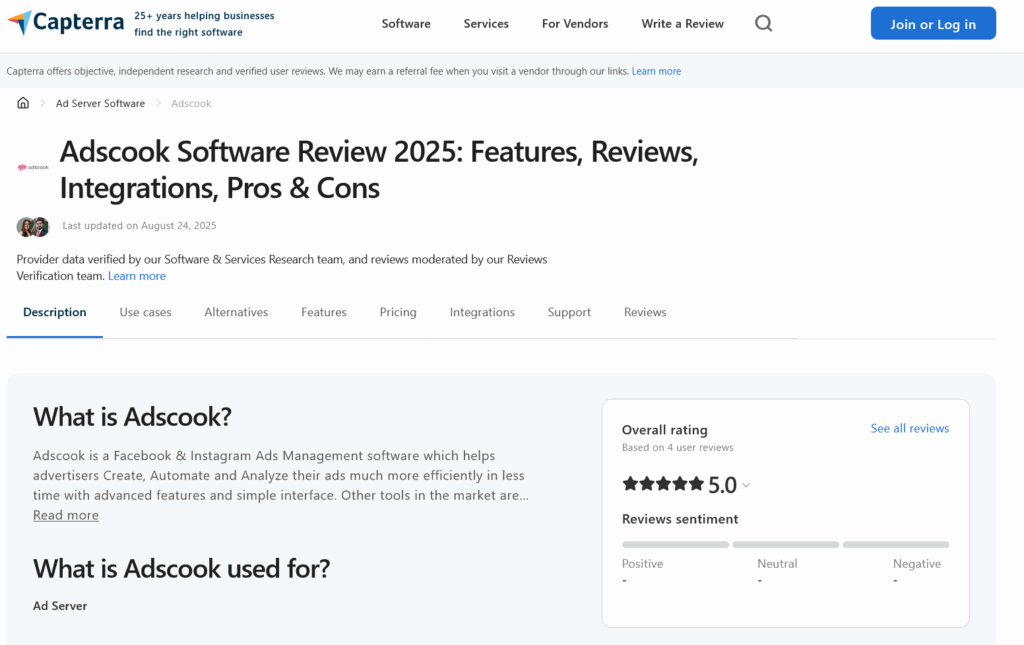
Task: Open the Software menu
Action: pos(406,24)
